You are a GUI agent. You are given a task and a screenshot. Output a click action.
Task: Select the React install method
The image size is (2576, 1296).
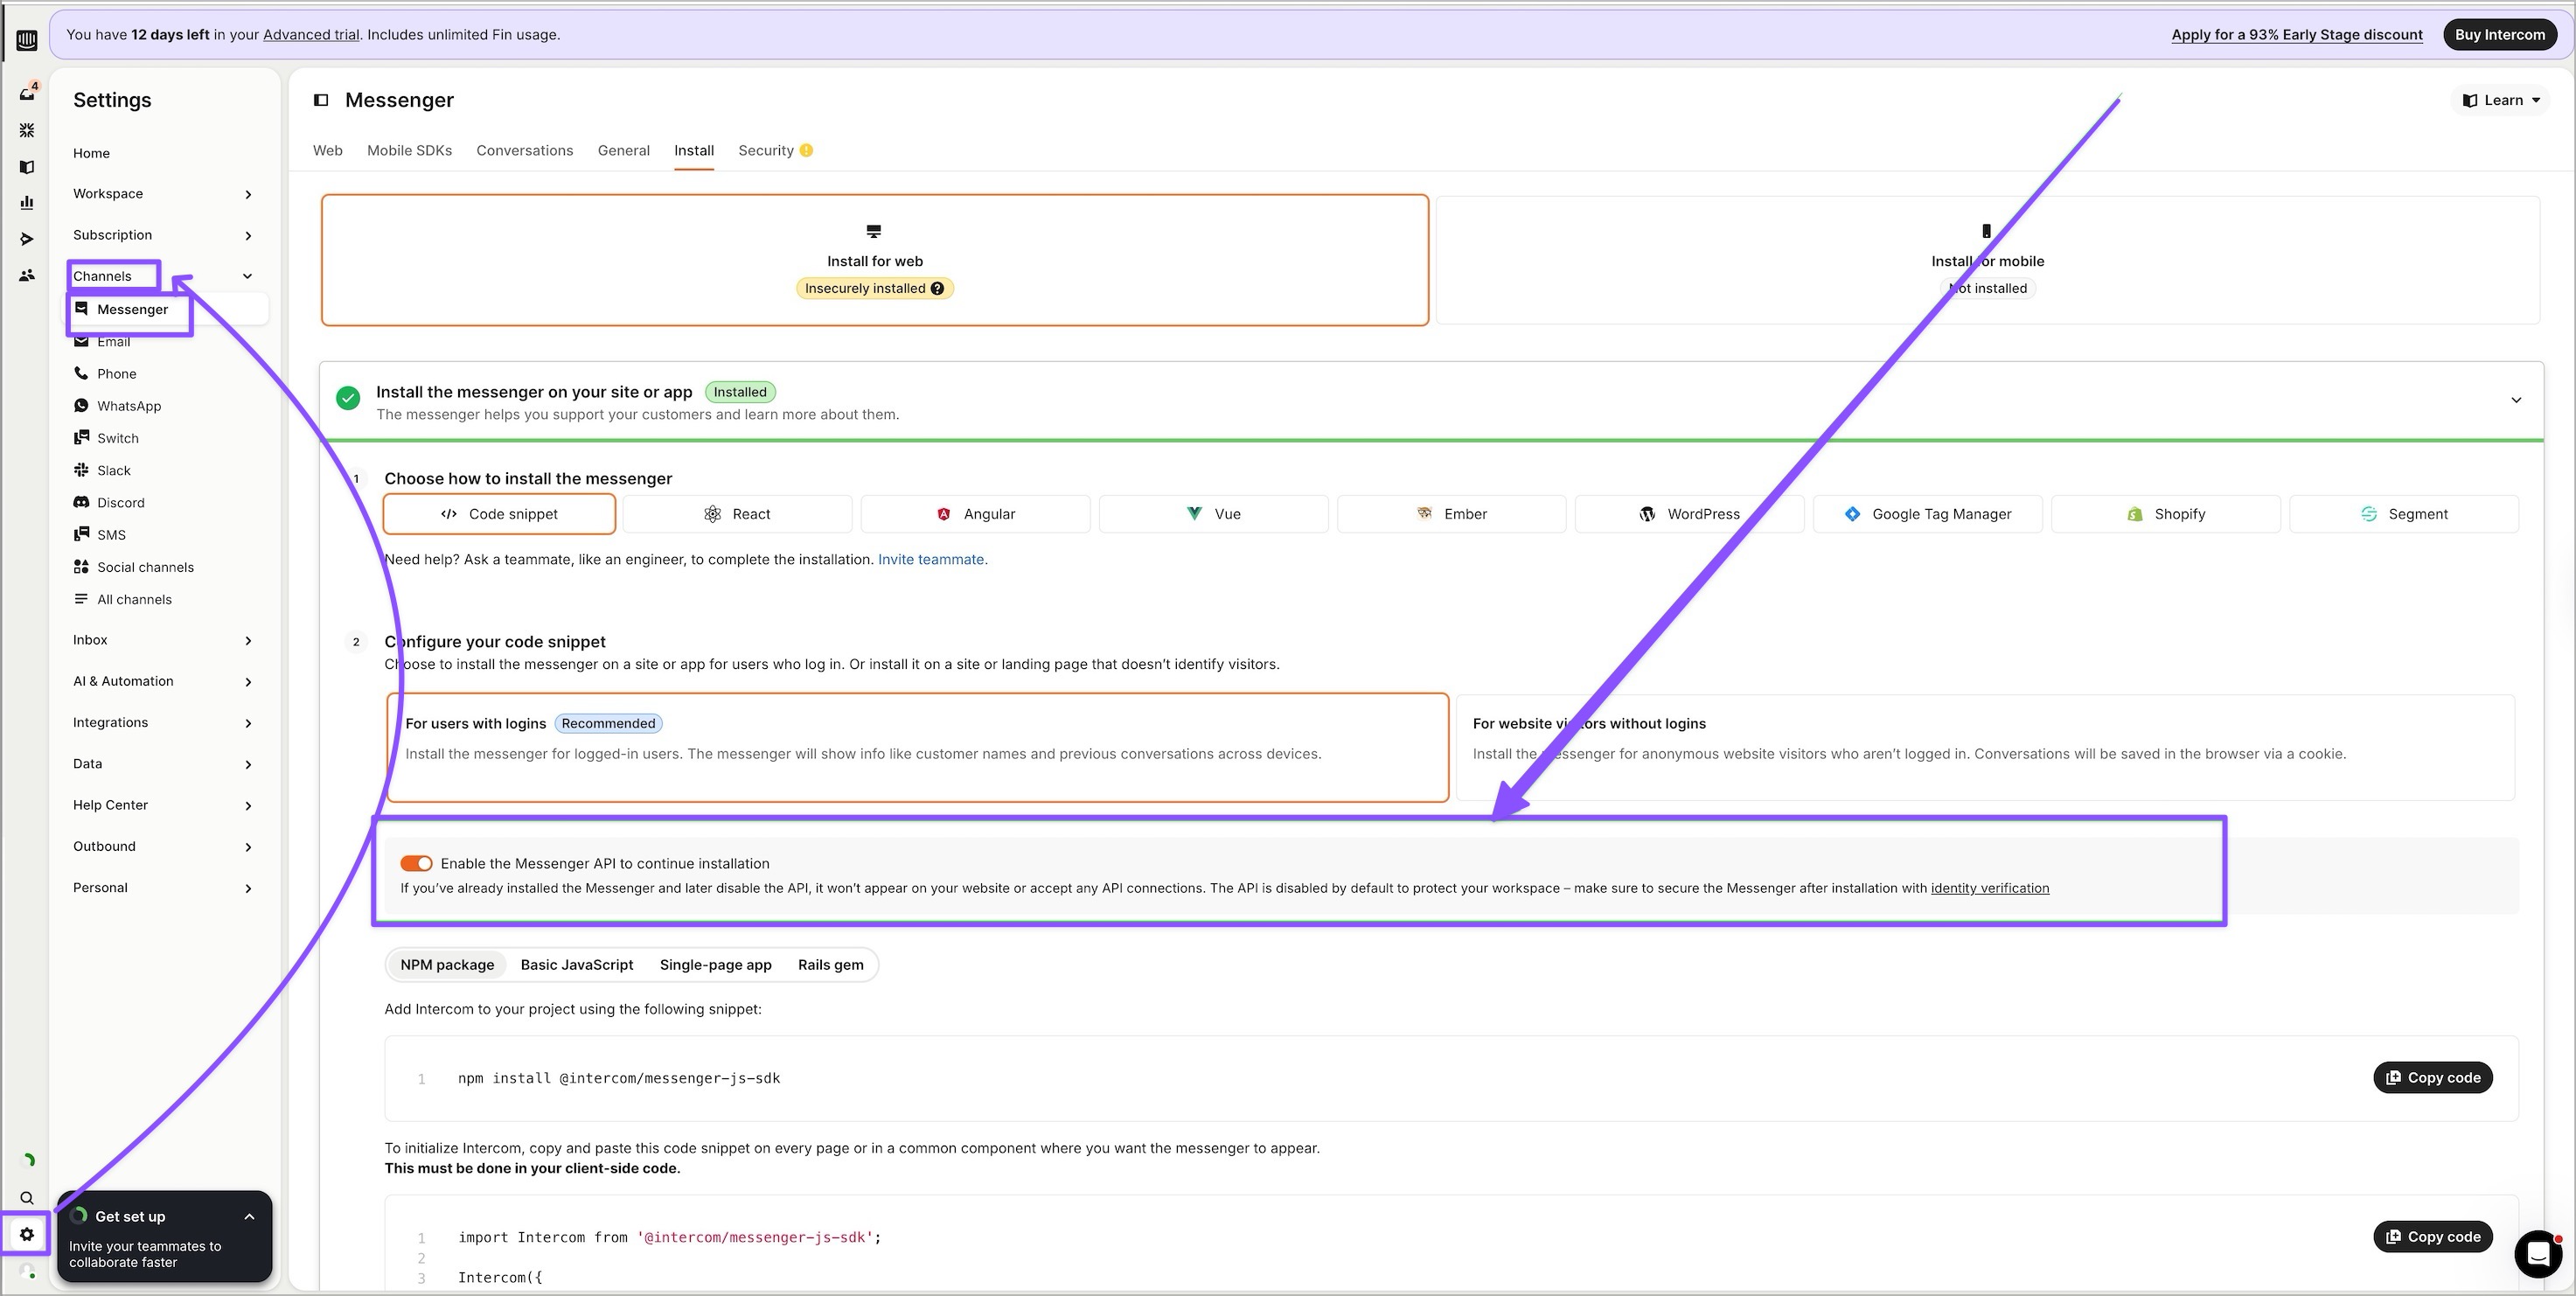click(x=737, y=514)
